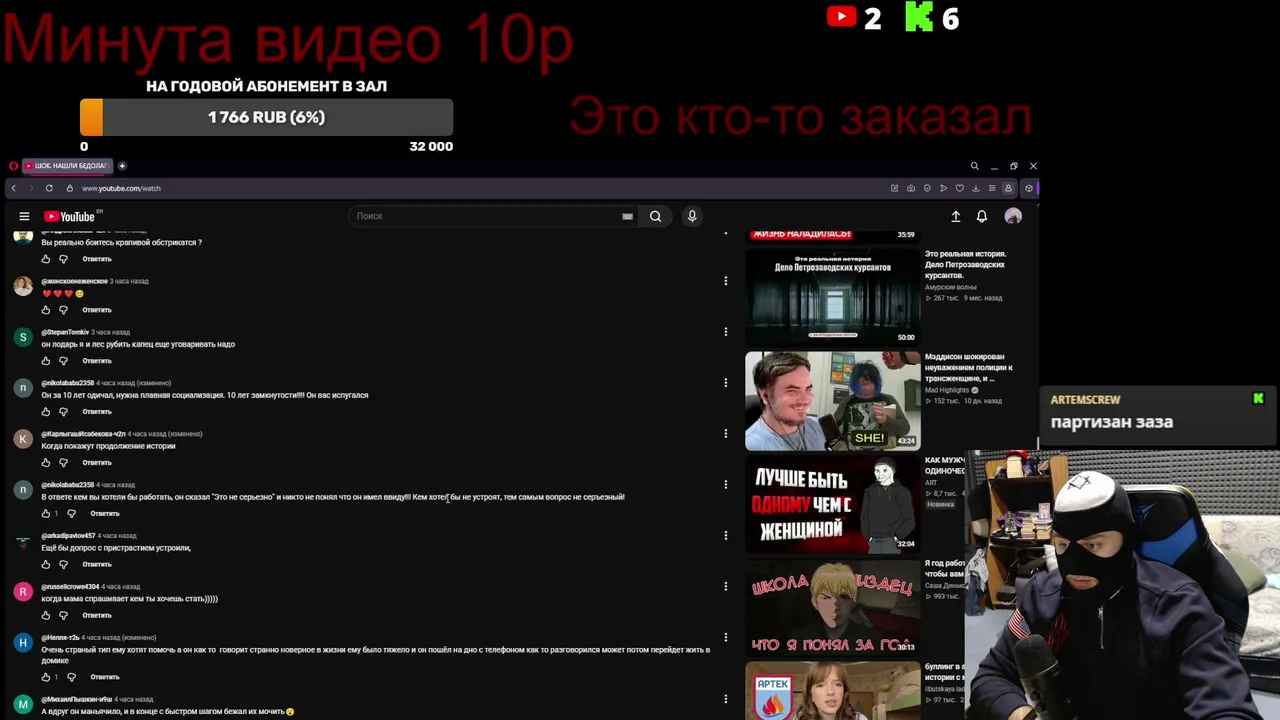The image size is (1280, 720).
Task: Reload the page in the browser
Action: click(x=49, y=188)
